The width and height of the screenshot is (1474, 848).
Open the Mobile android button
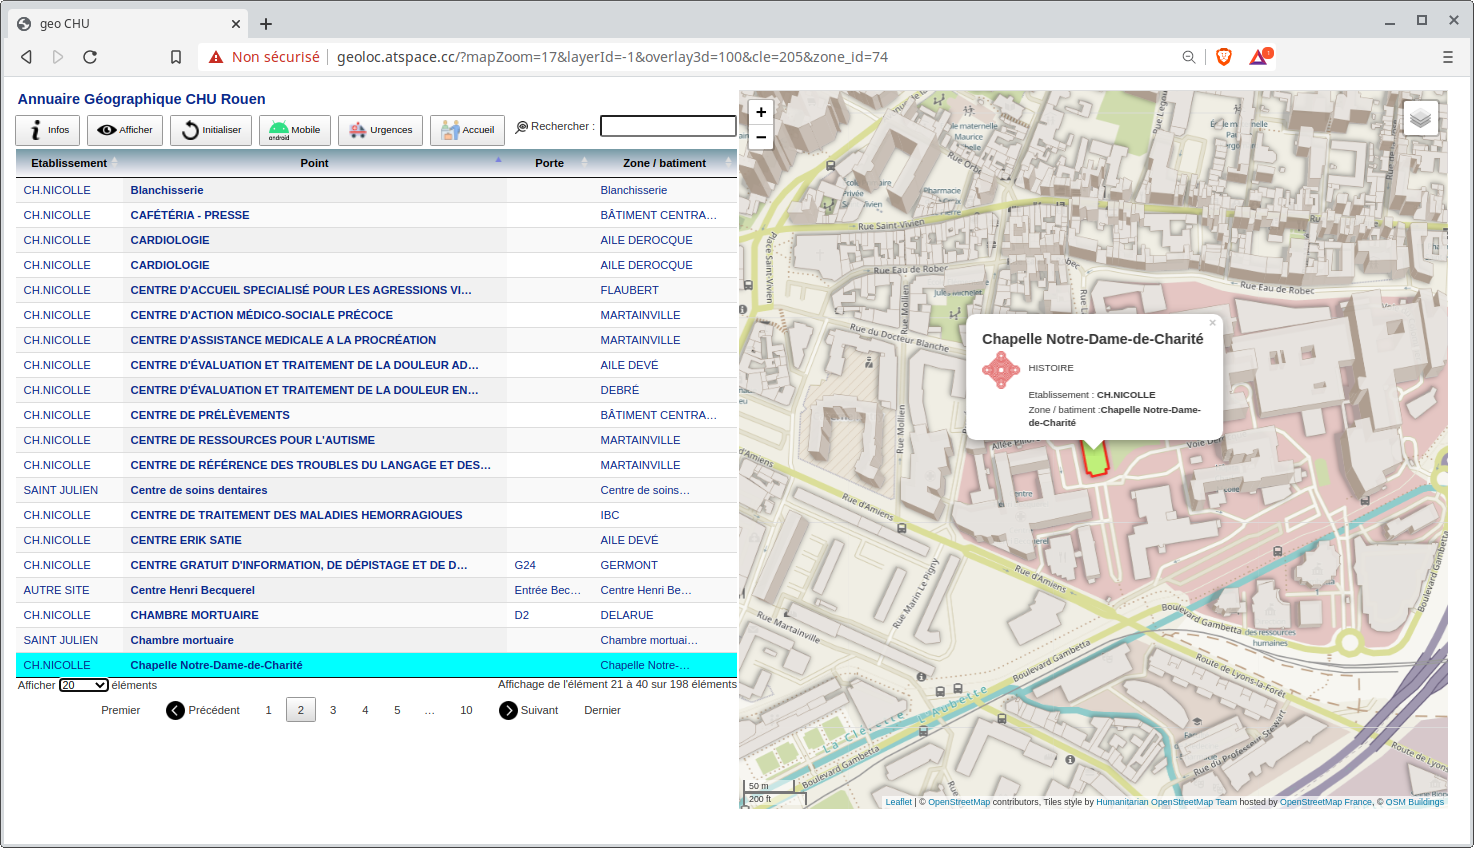click(x=294, y=130)
